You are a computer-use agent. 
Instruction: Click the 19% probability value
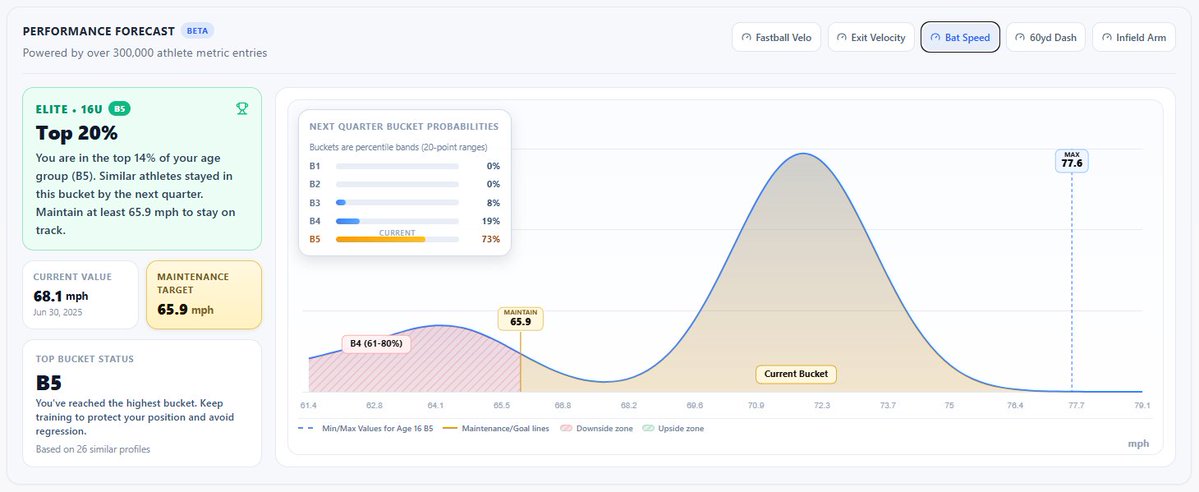[x=491, y=221]
